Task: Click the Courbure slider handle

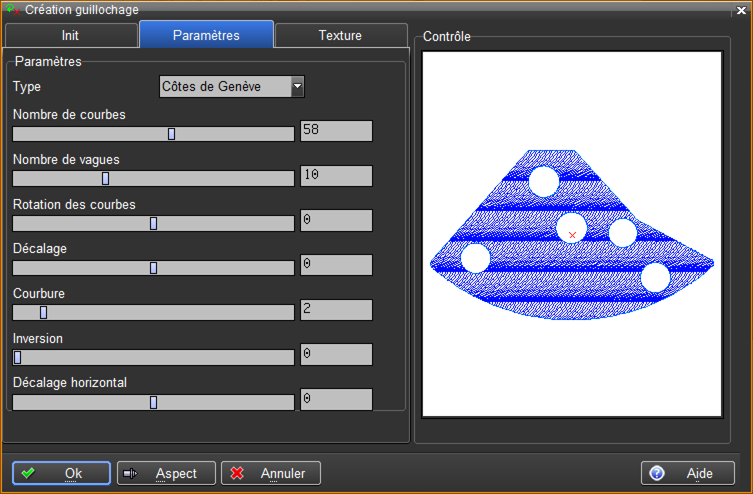Action: point(44,313)
